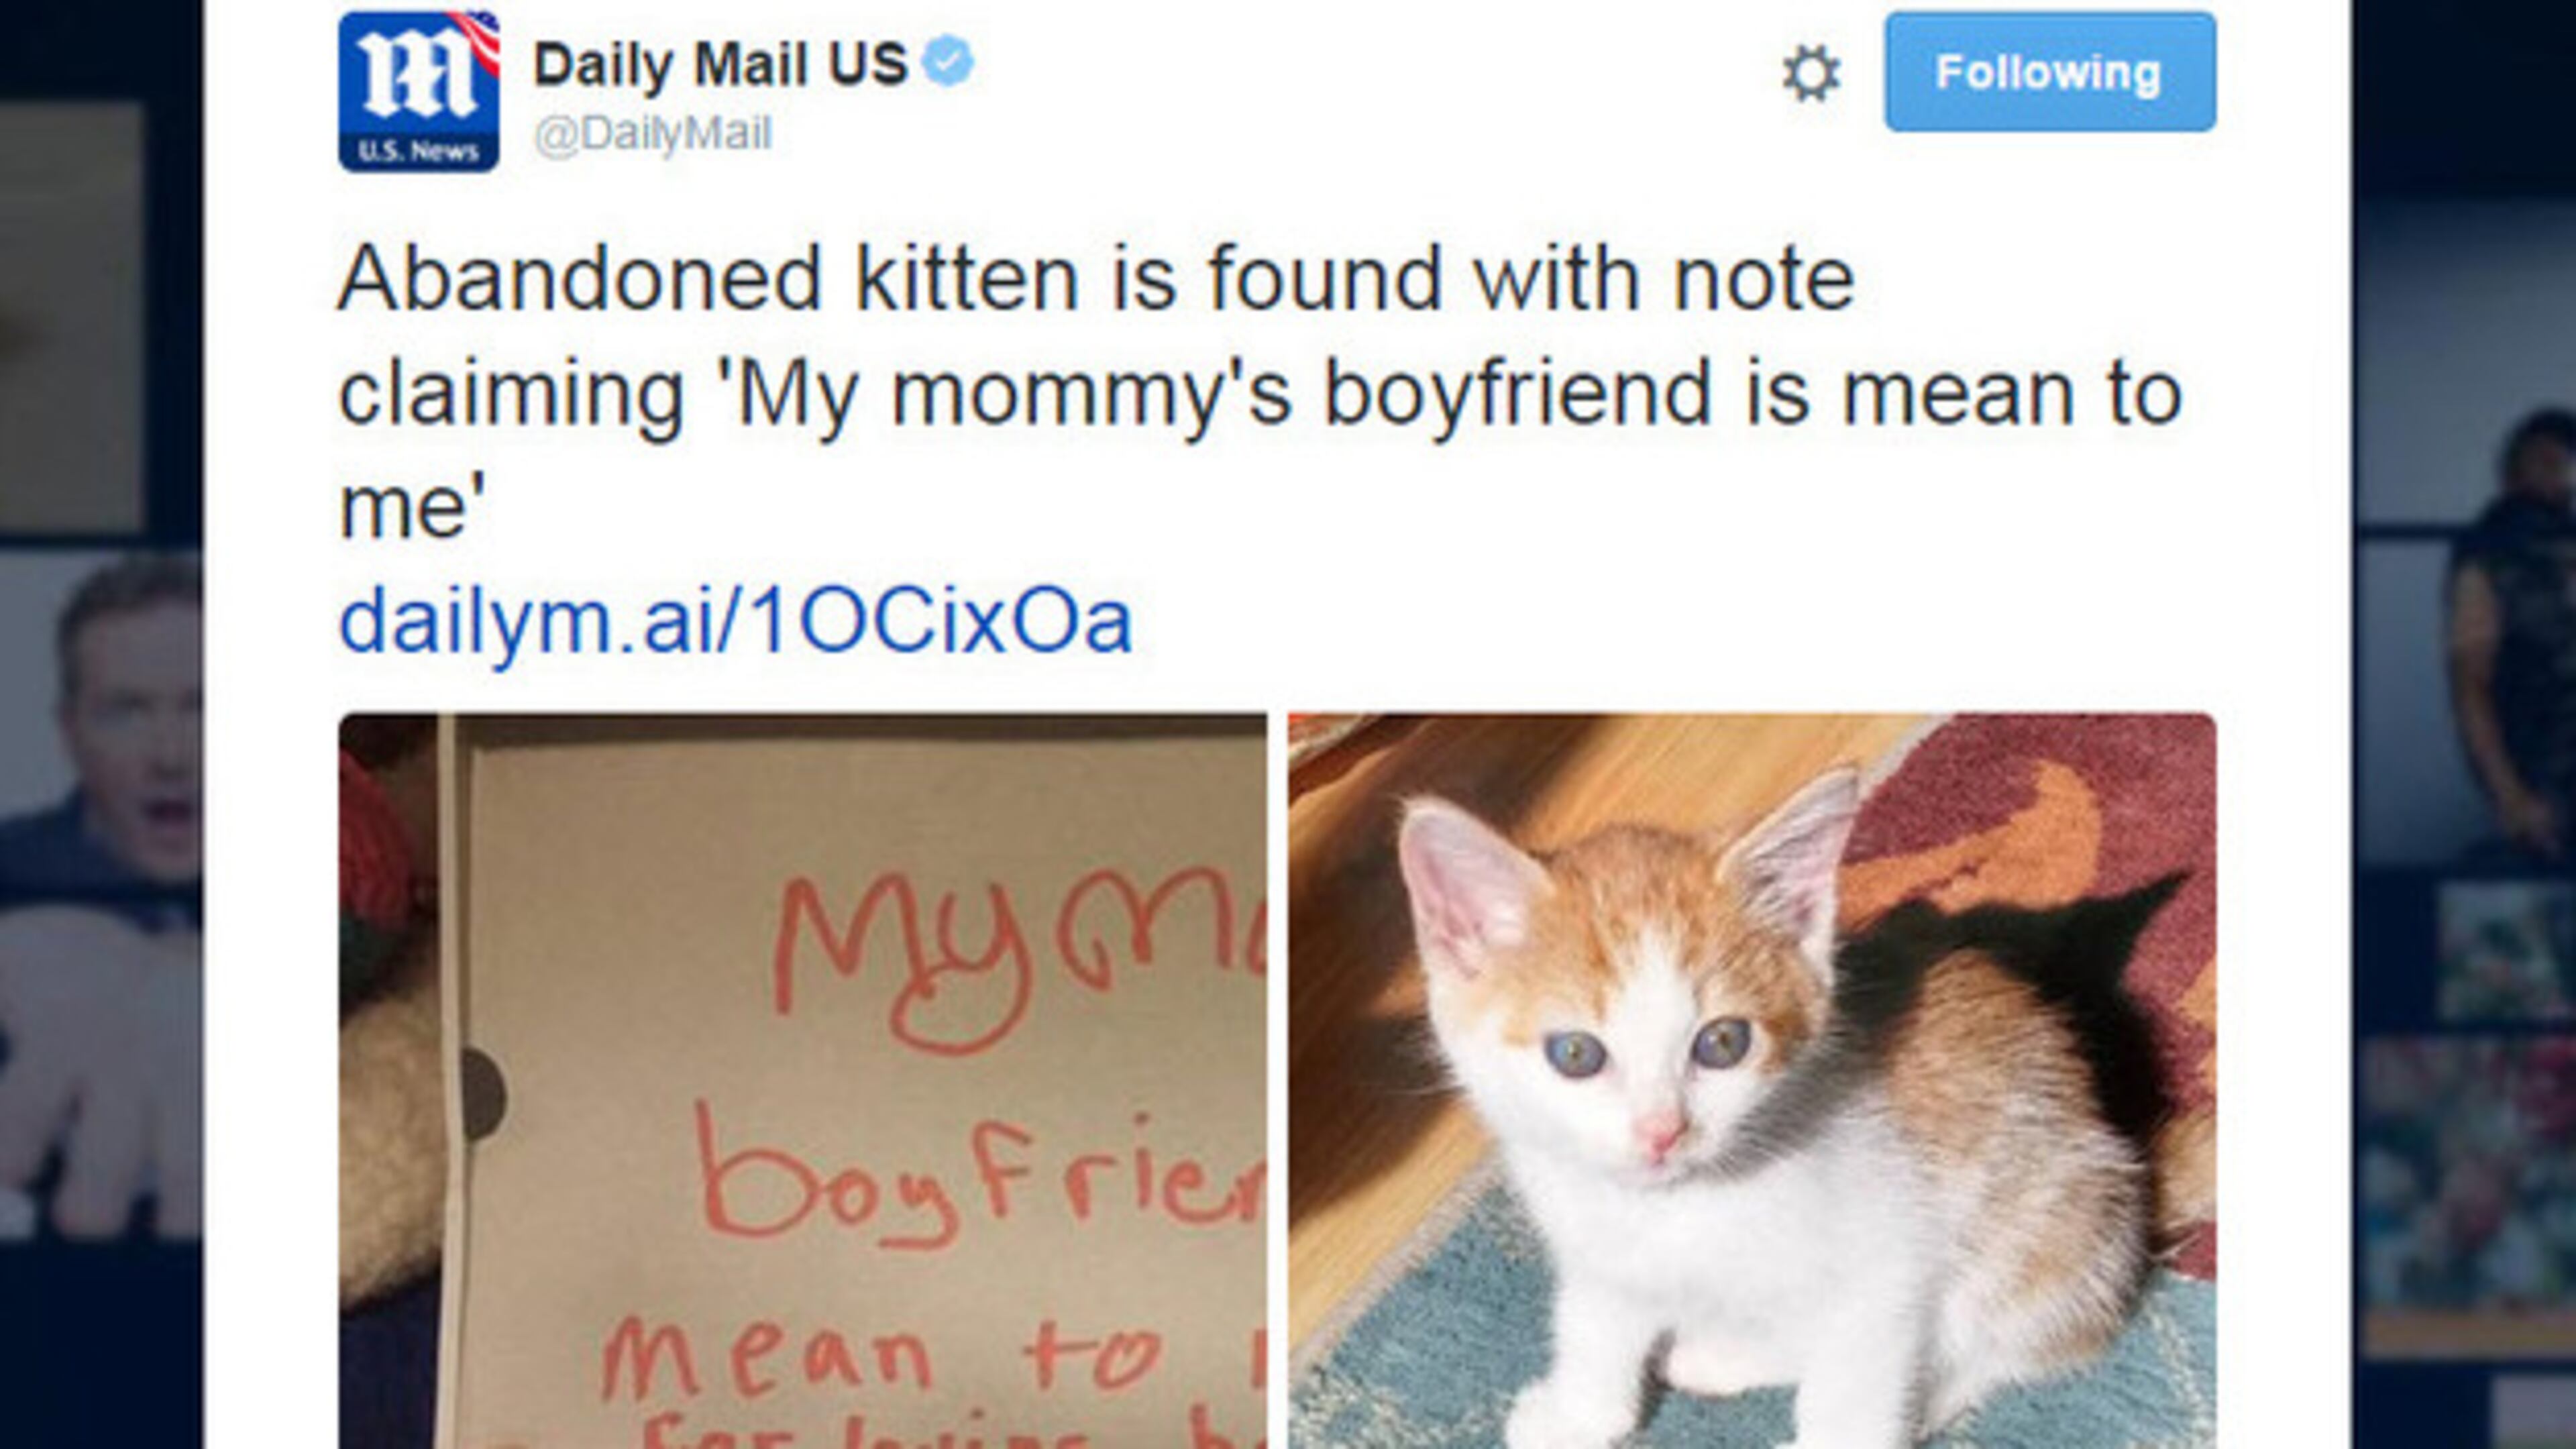The image size is (2576, 1449).
Task: Enlarge the handwritten note photo
Action: (802, 1080)
